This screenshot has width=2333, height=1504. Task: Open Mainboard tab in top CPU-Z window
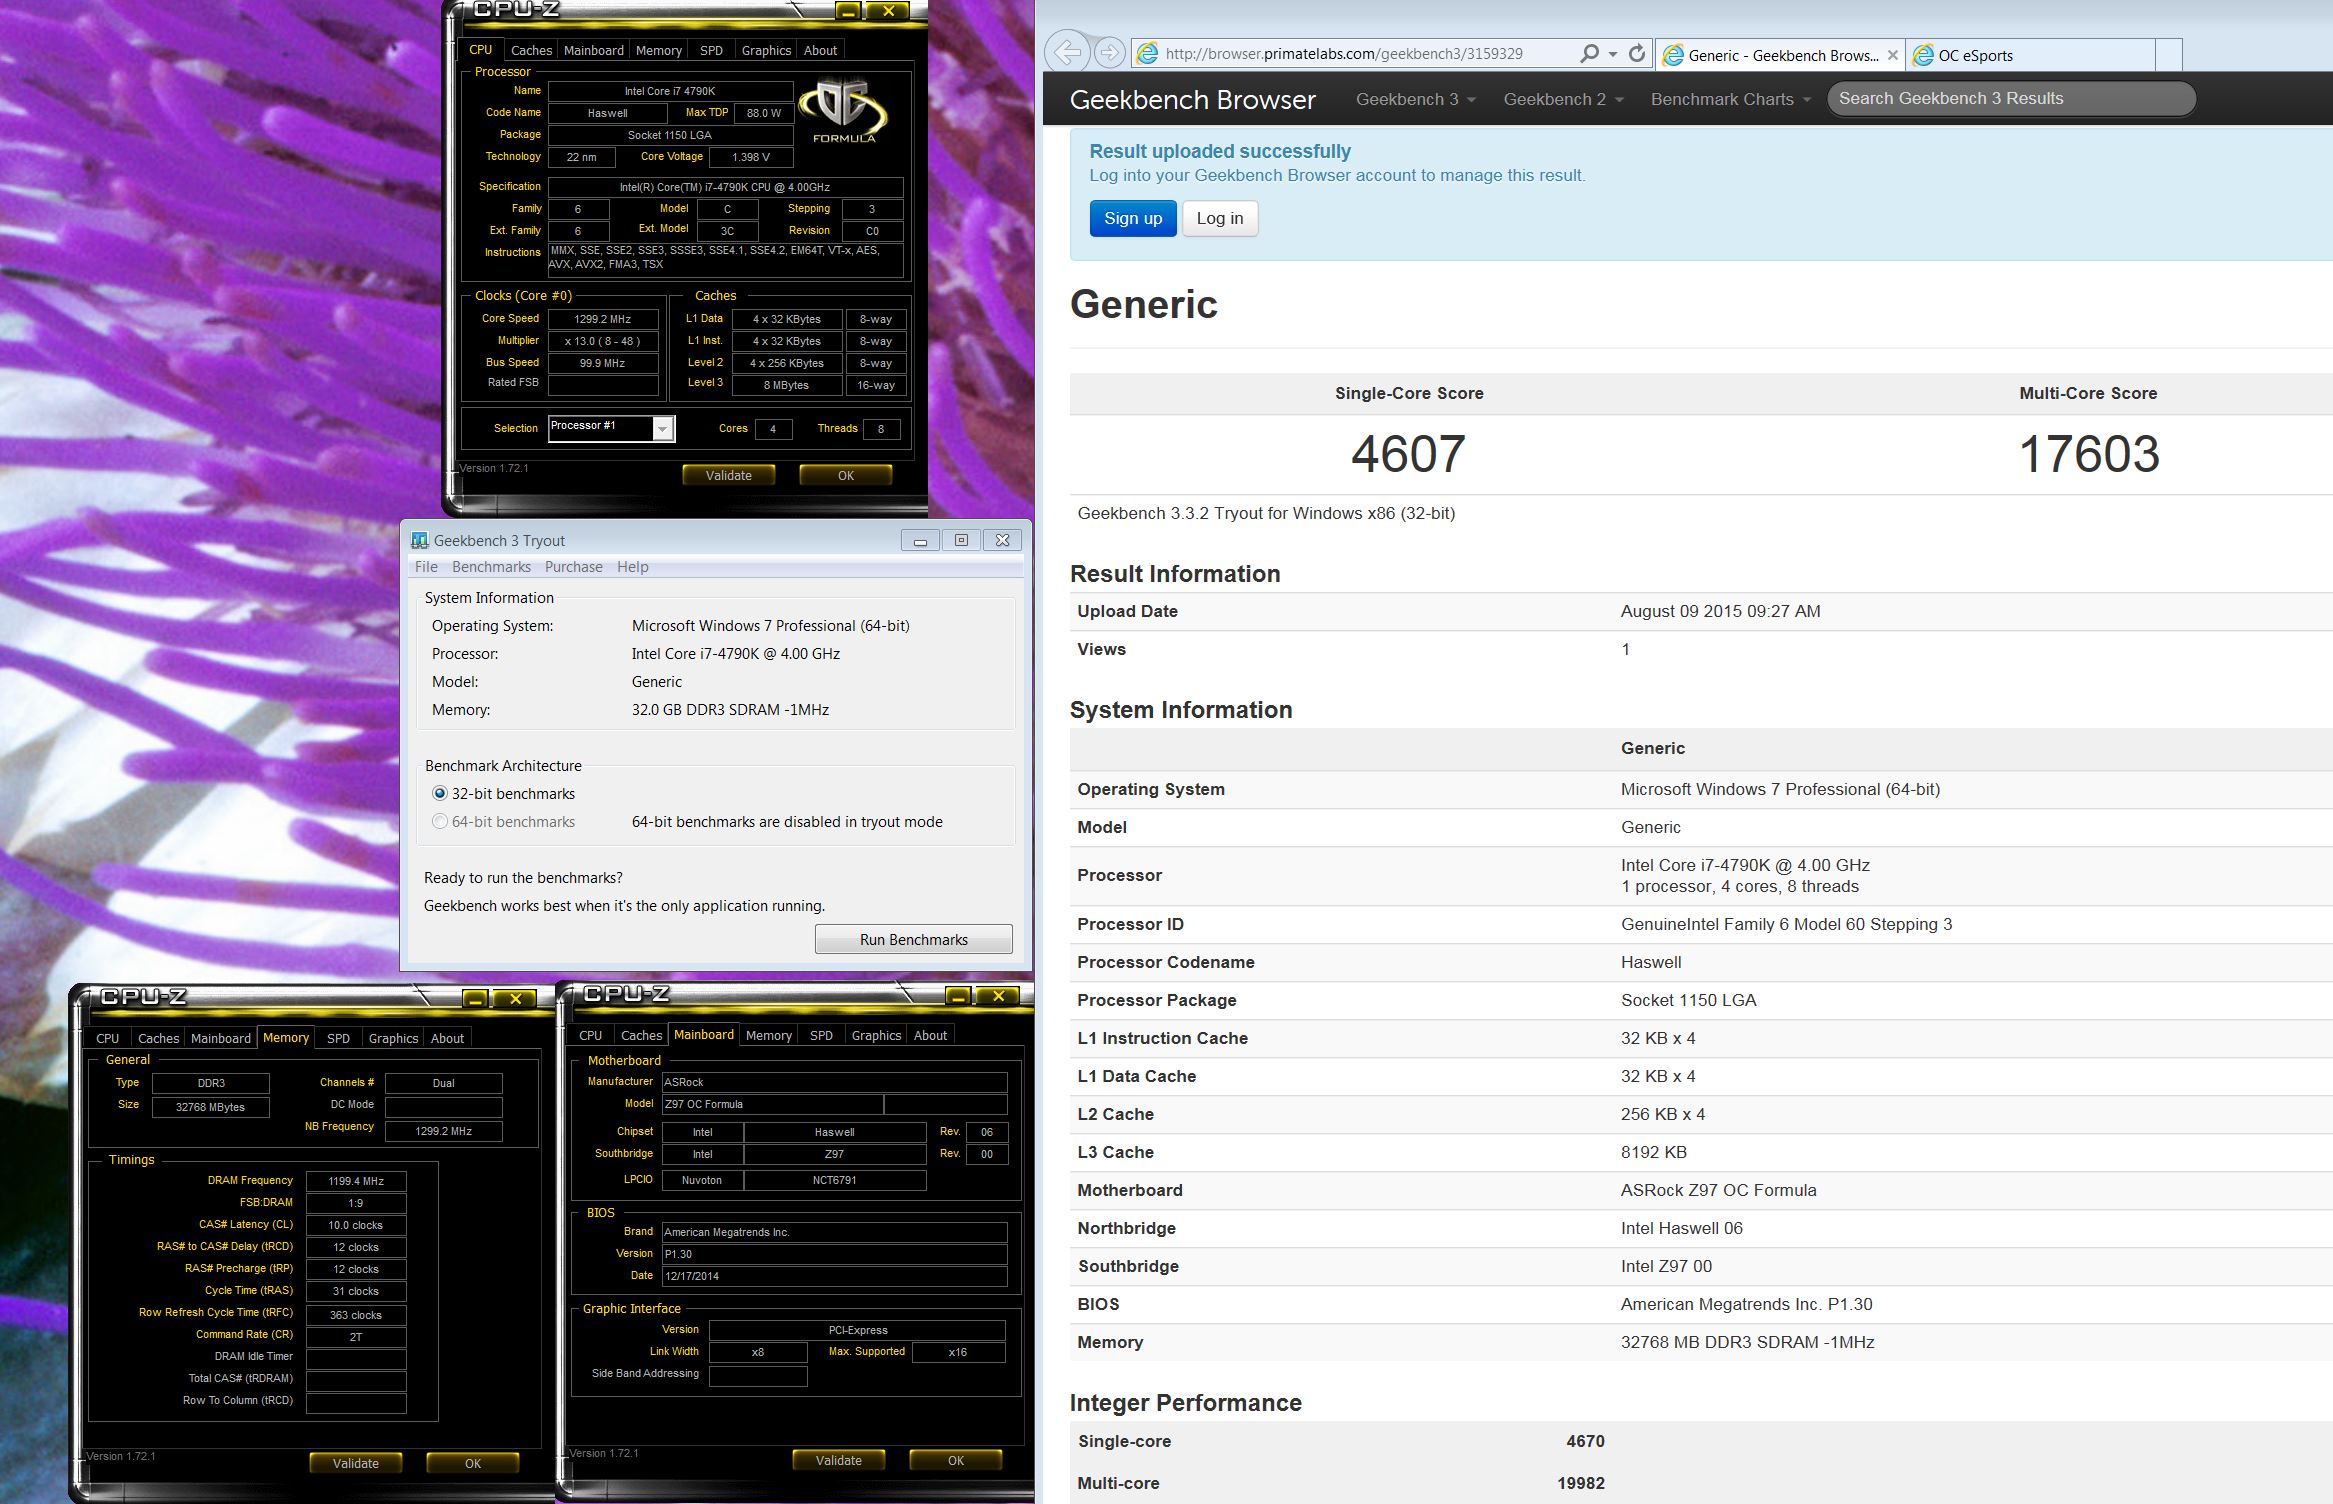593,50
